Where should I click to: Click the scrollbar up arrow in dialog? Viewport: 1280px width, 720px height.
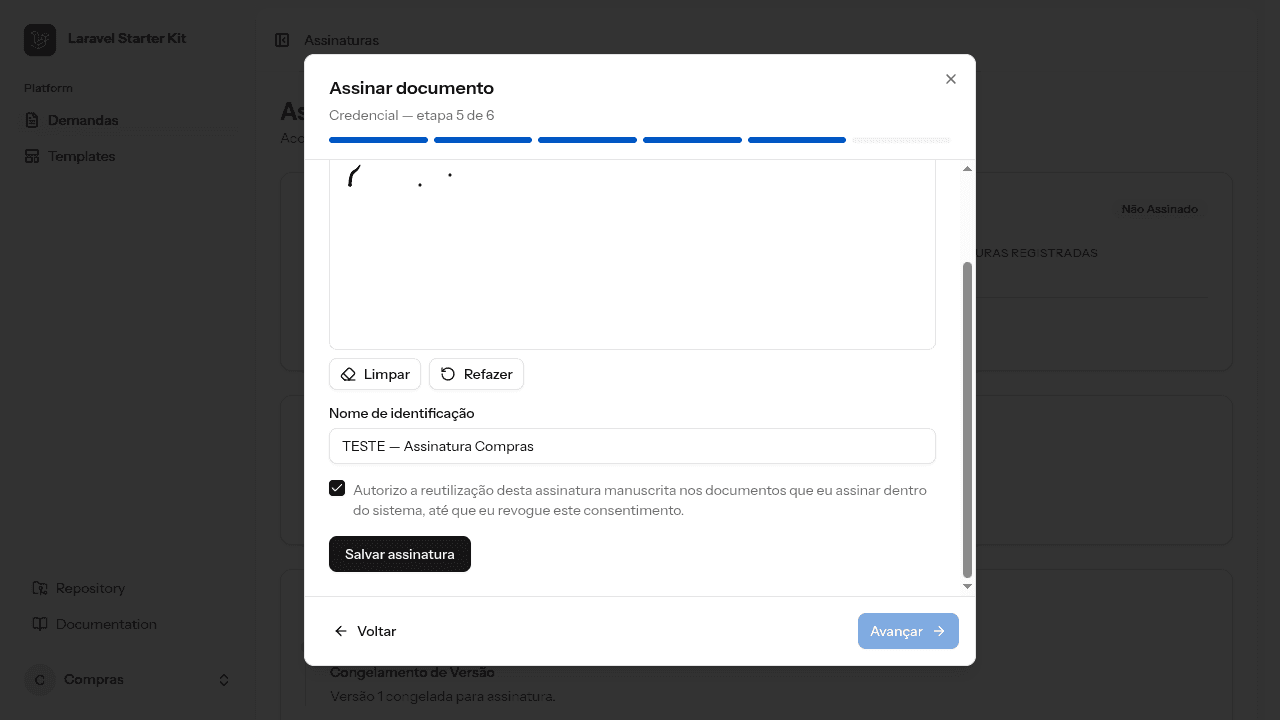click(967, 169)
